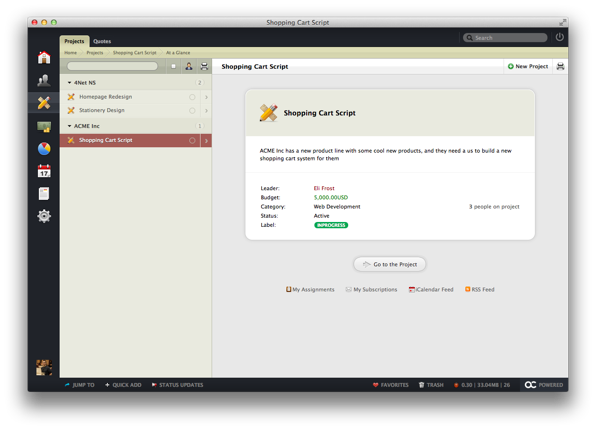Open the Projects pencil-and-ruler sidebar icon
The image size is (596, 430).
(44, 103)
